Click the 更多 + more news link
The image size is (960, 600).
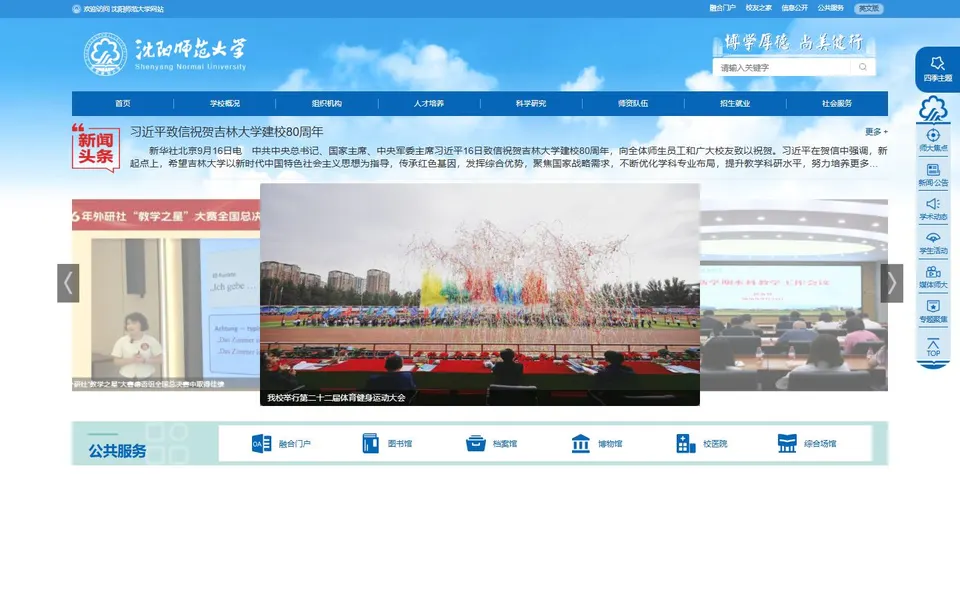pyautogui.click(x=876, y=132)
